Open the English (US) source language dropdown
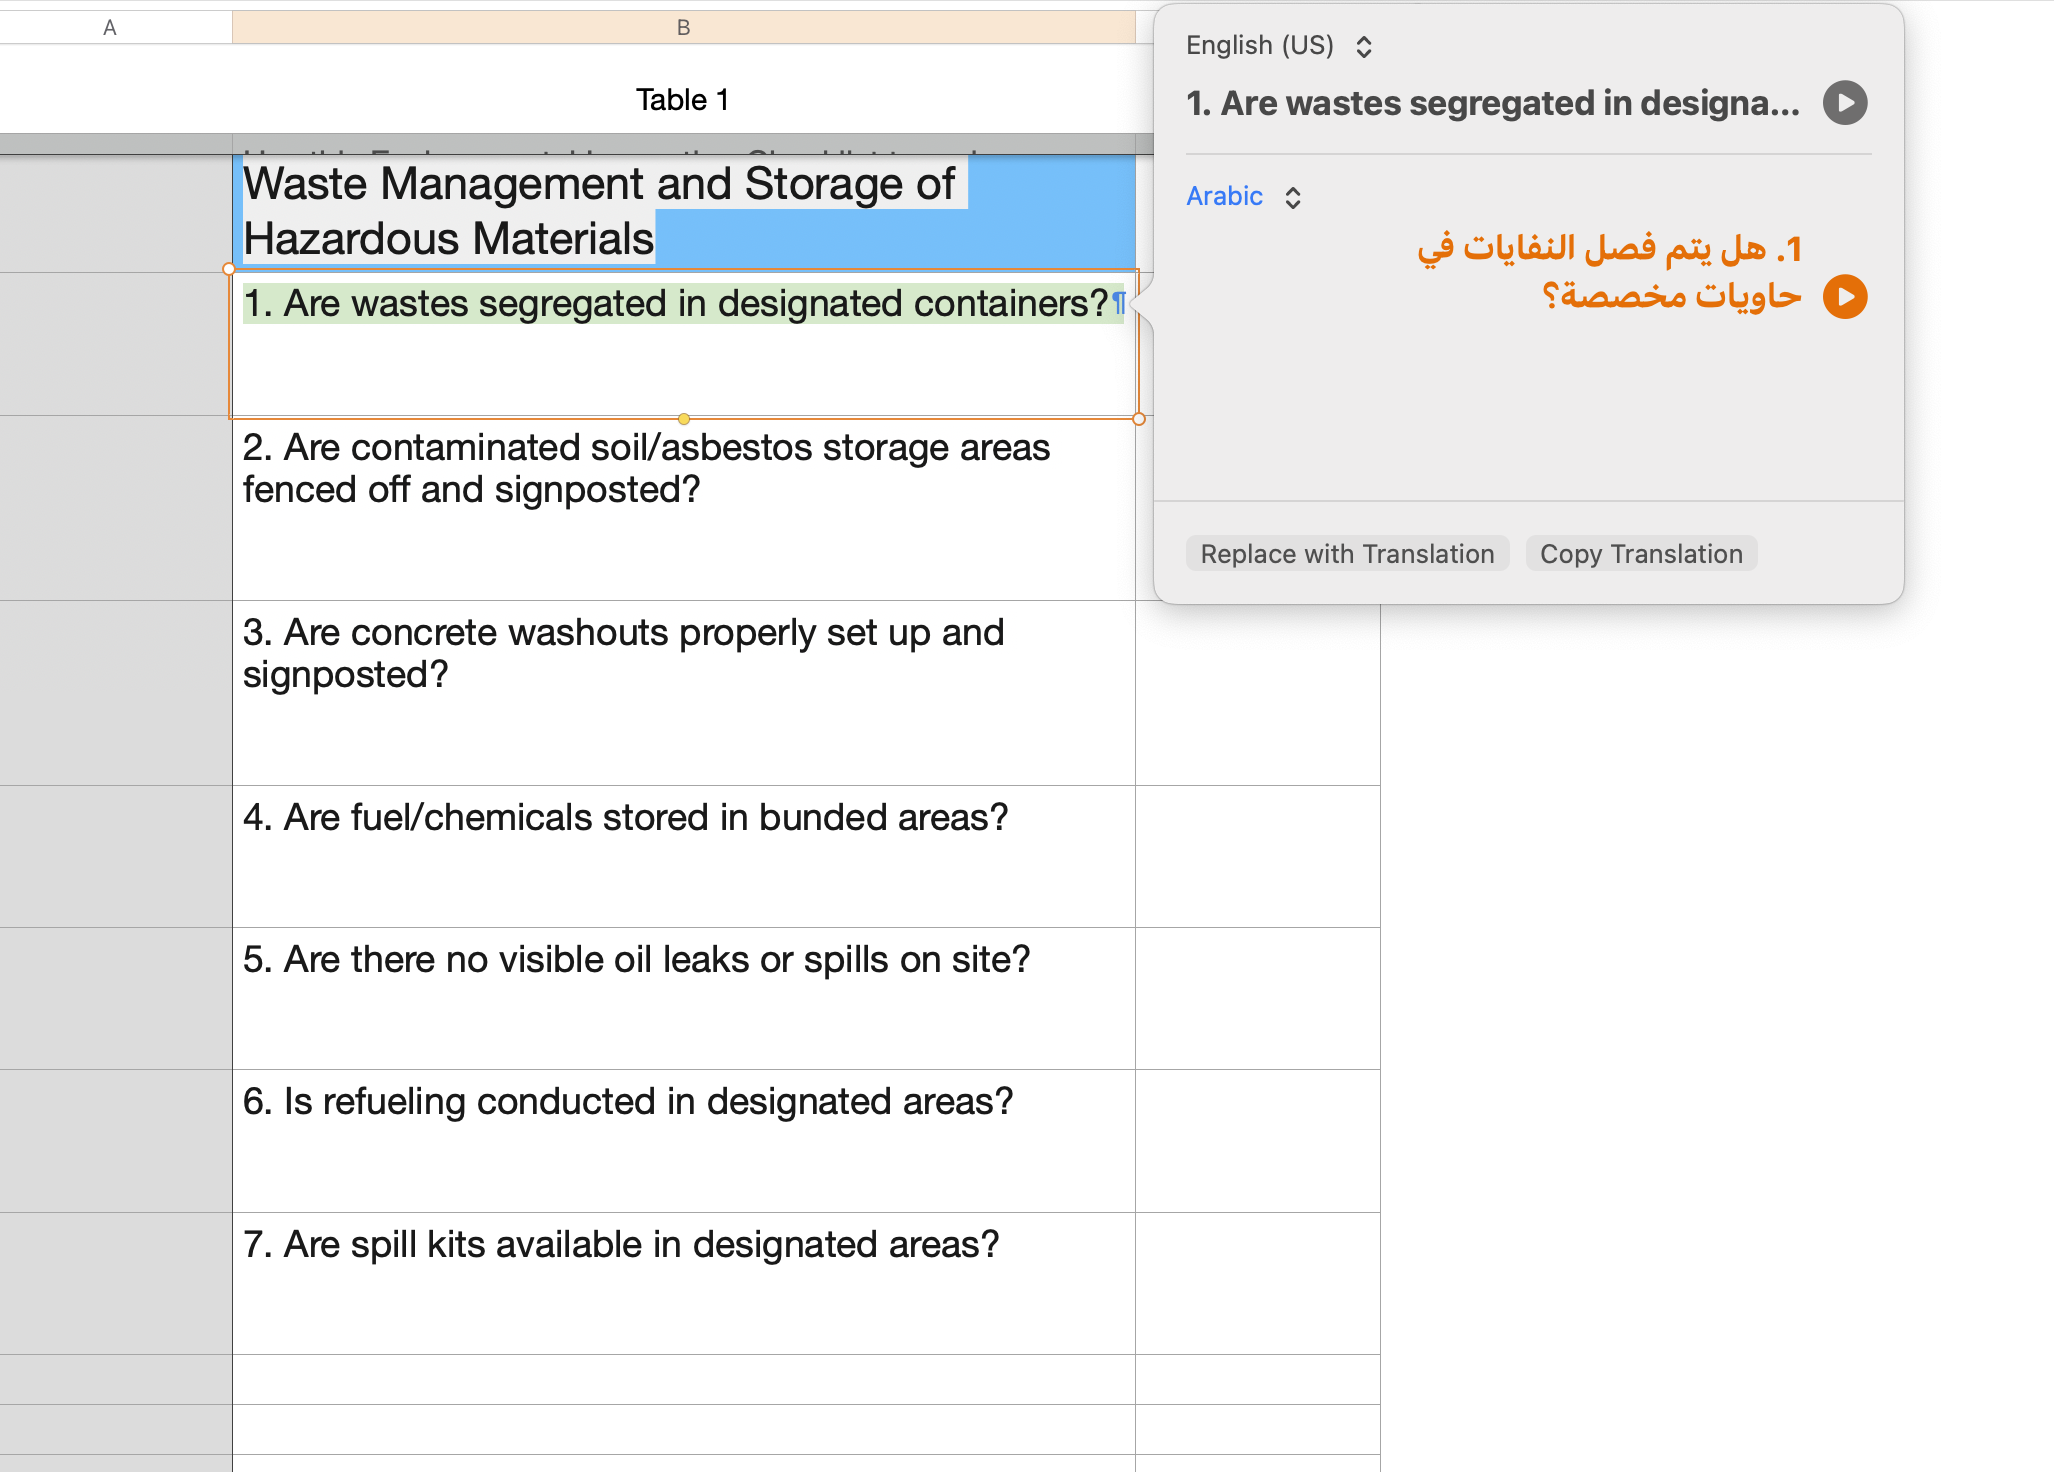Viewport: 2054px width, 1472px height. [x=1278, y=46]
